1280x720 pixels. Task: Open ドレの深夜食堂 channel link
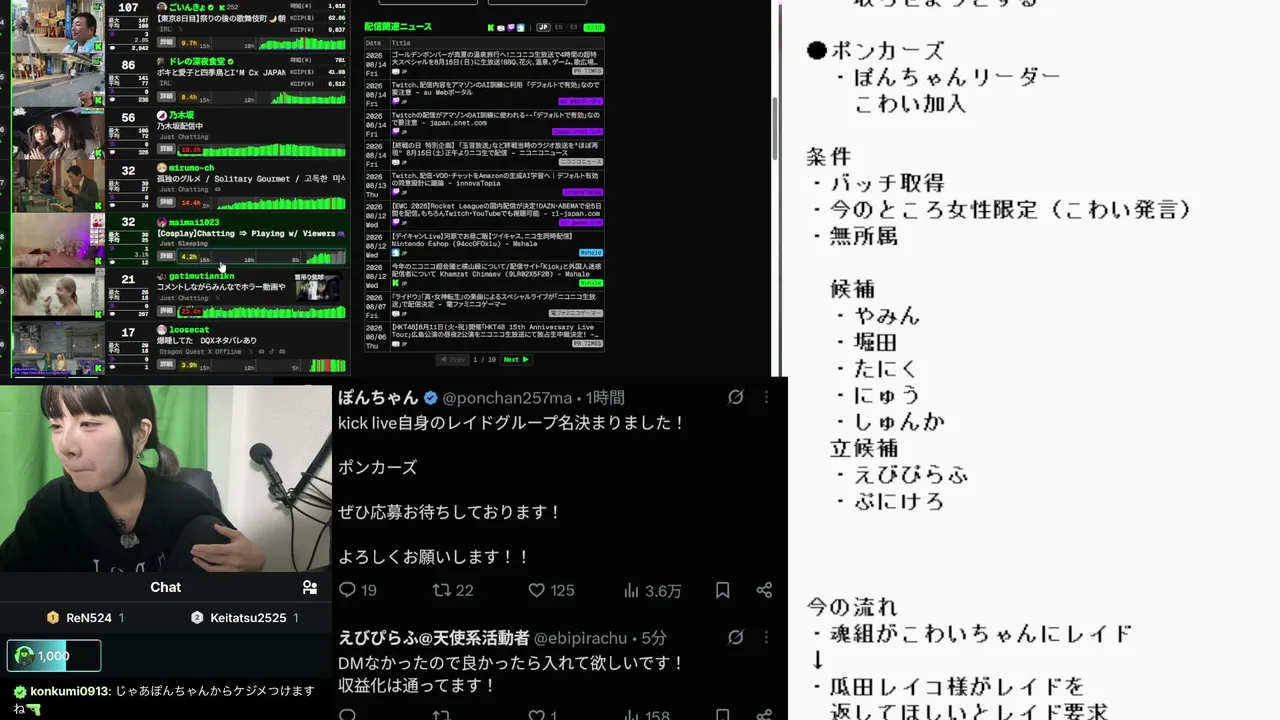(x=197, y=62)
